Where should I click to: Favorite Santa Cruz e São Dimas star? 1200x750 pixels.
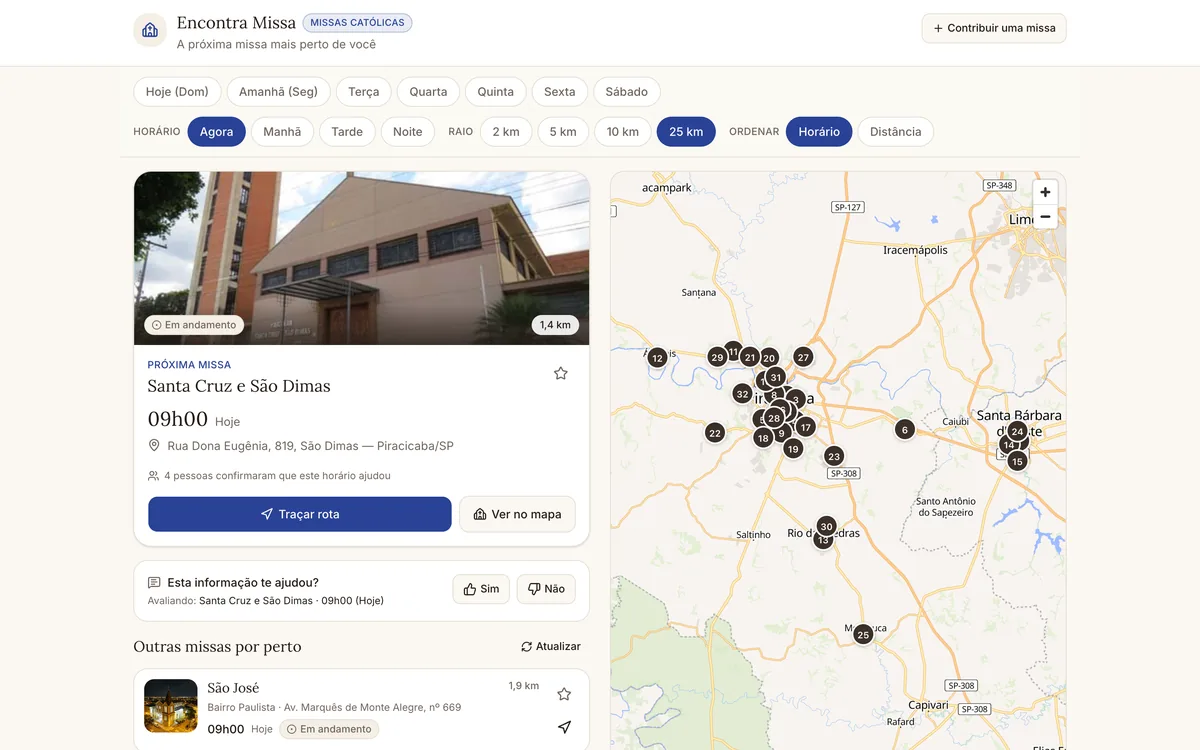coord(561,373)
